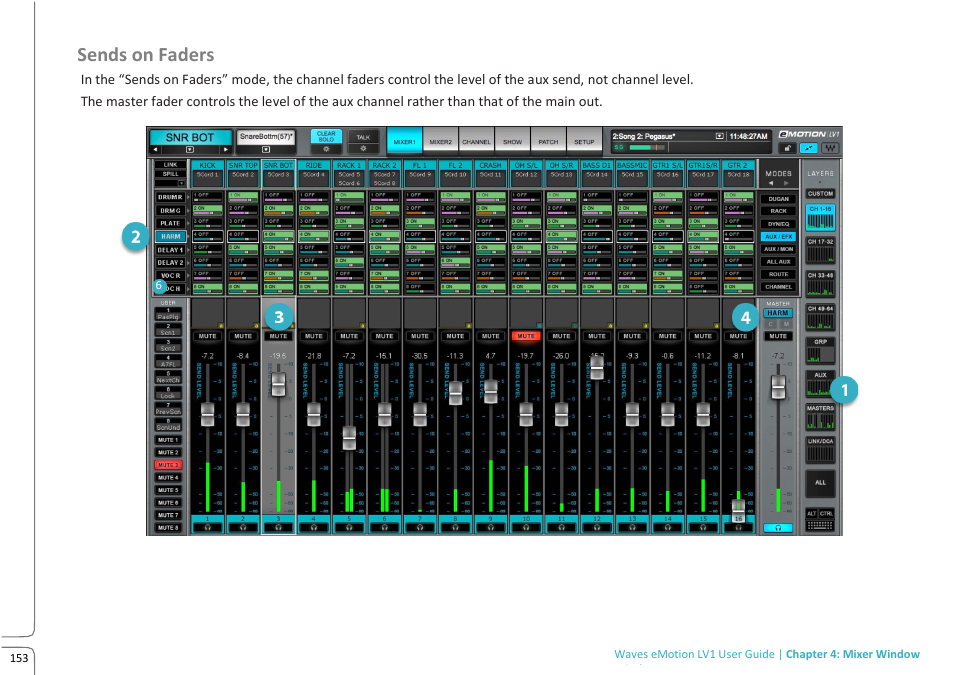Open Clear Solo gear settings
954x675 pixels.
[x=326, y=149]
